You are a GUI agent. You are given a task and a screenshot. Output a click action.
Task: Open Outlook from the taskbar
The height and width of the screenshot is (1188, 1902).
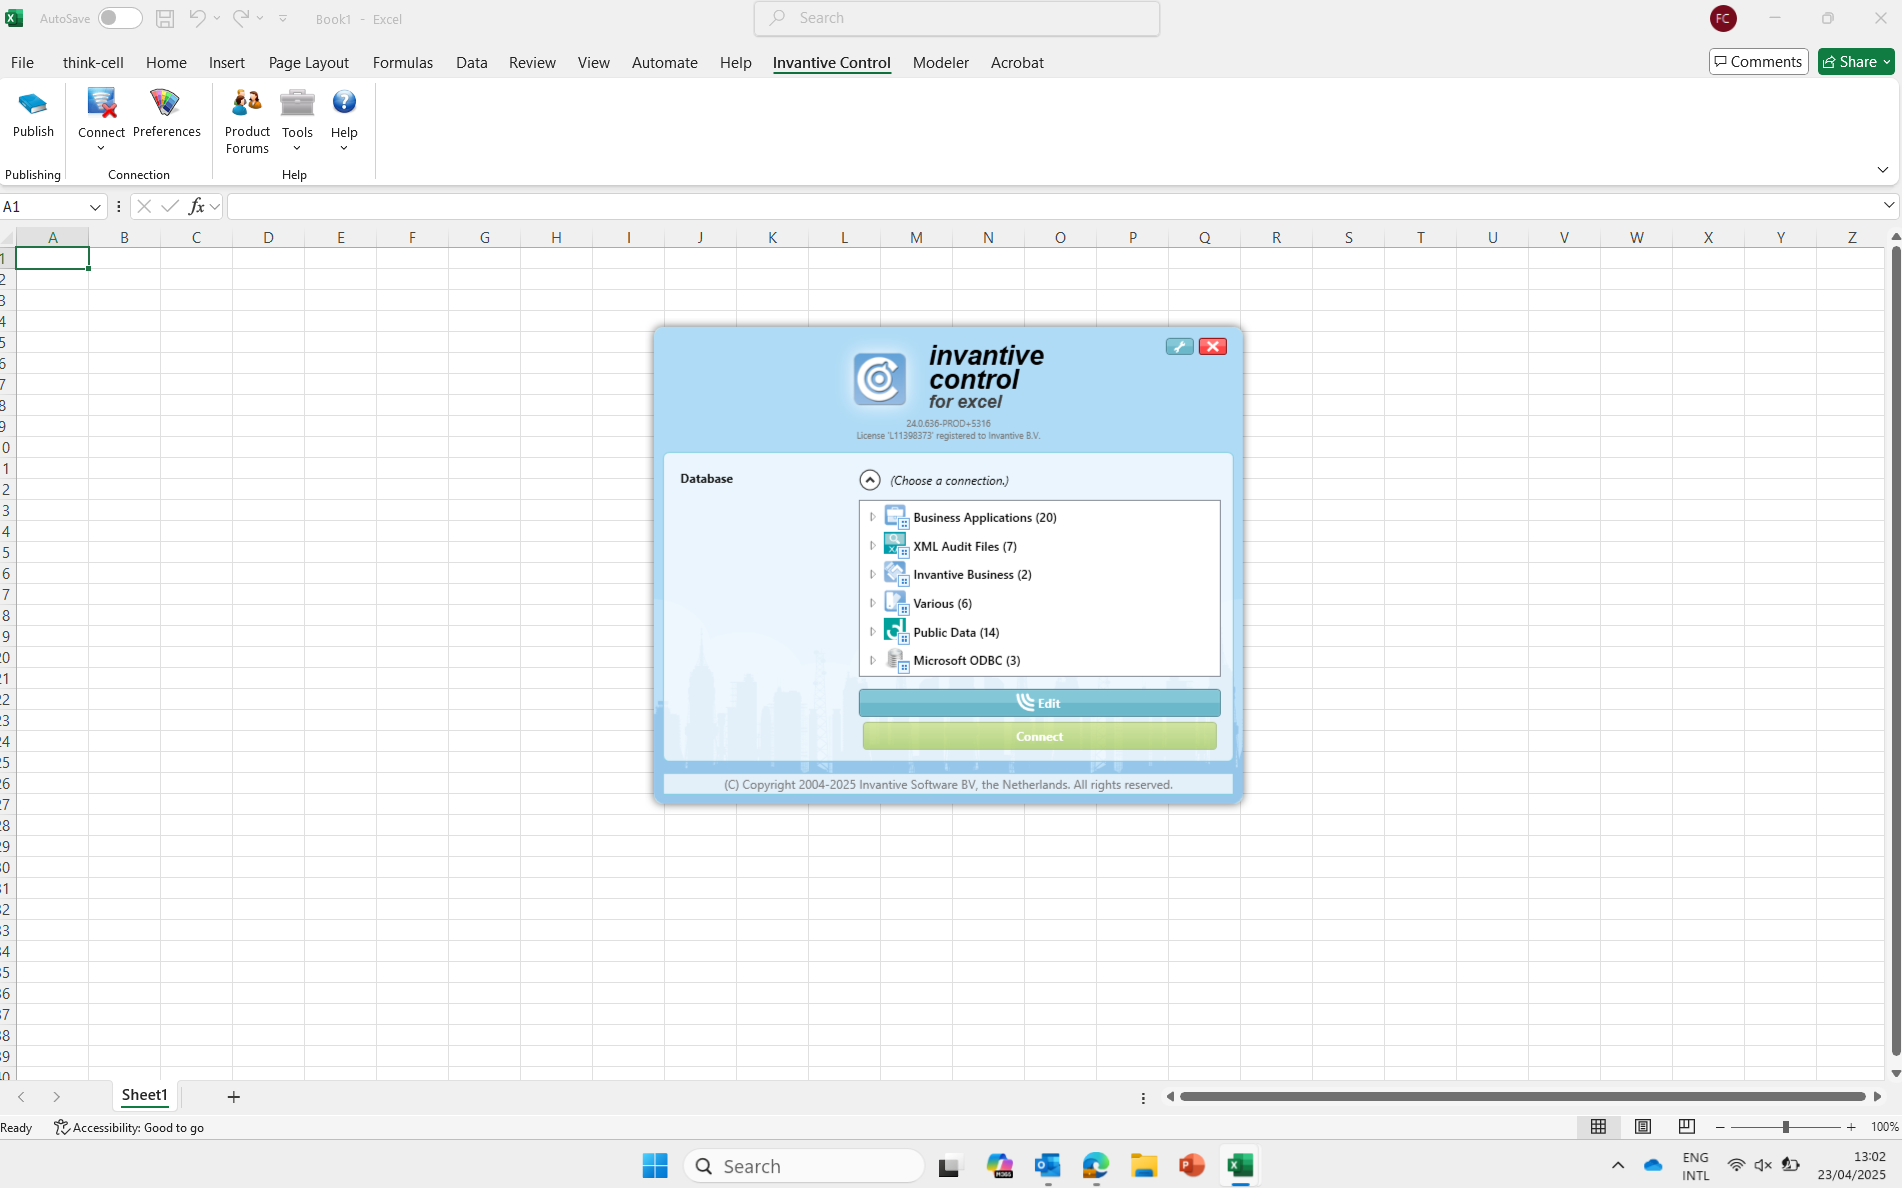point(1047,1166)
